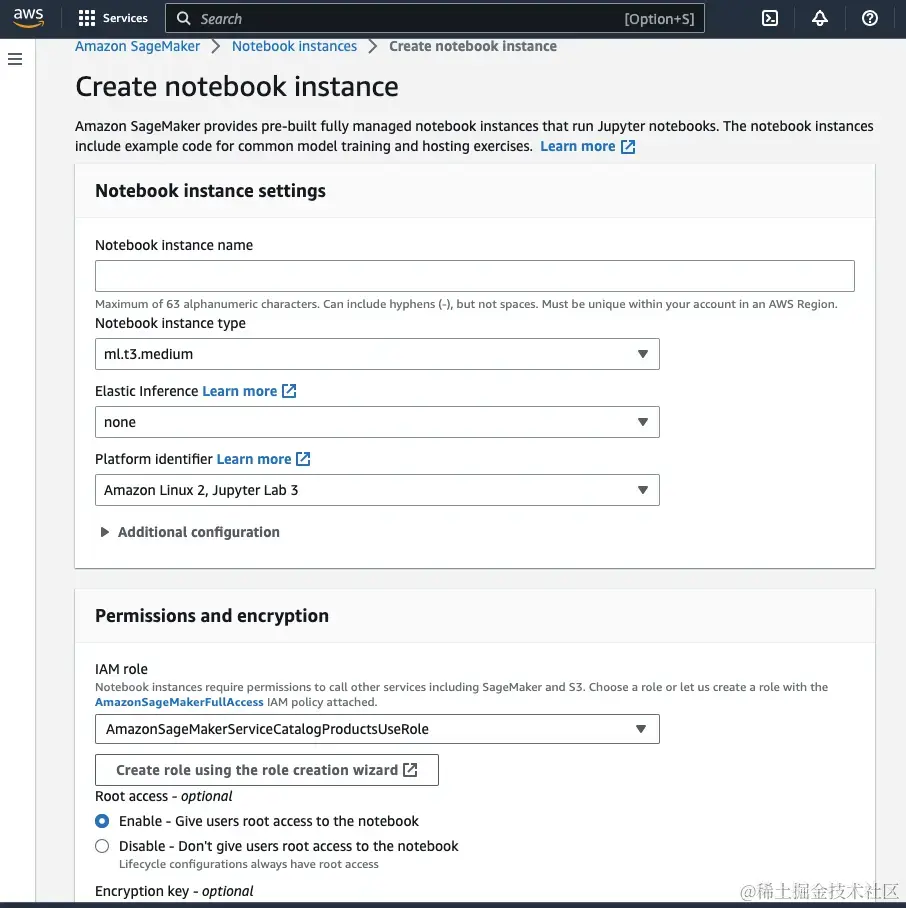Open the help question mark icon
This screenshot has width=906, height=908.
(870, 18)
